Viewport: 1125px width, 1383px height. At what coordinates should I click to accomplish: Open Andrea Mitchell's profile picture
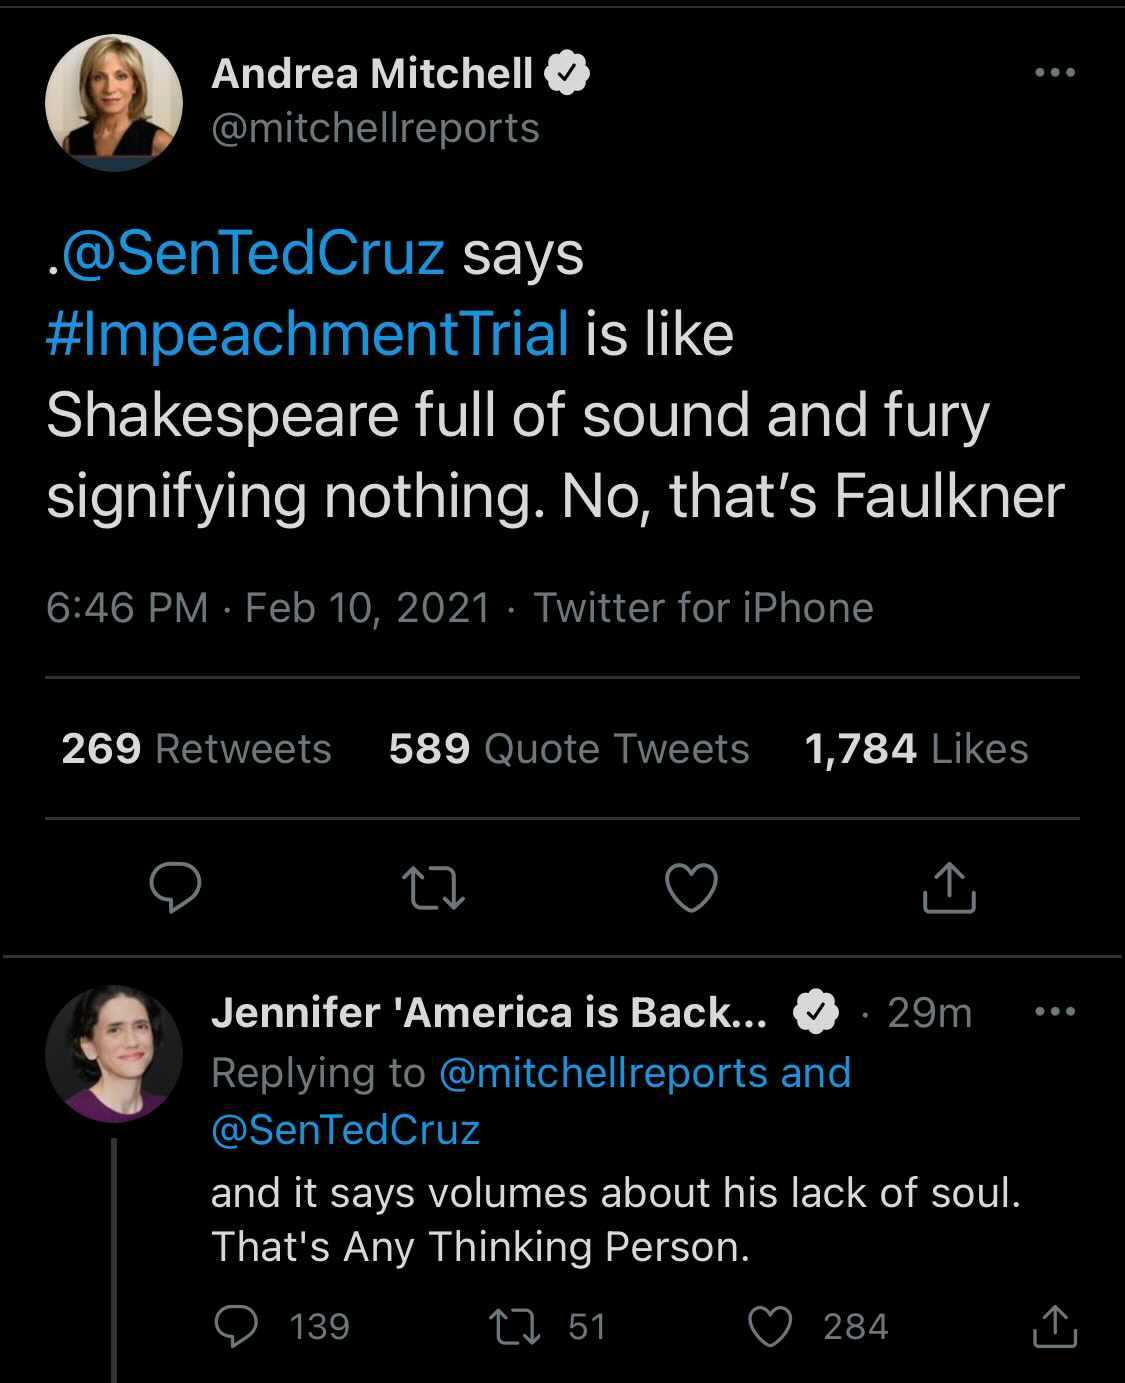pos(114,102)
